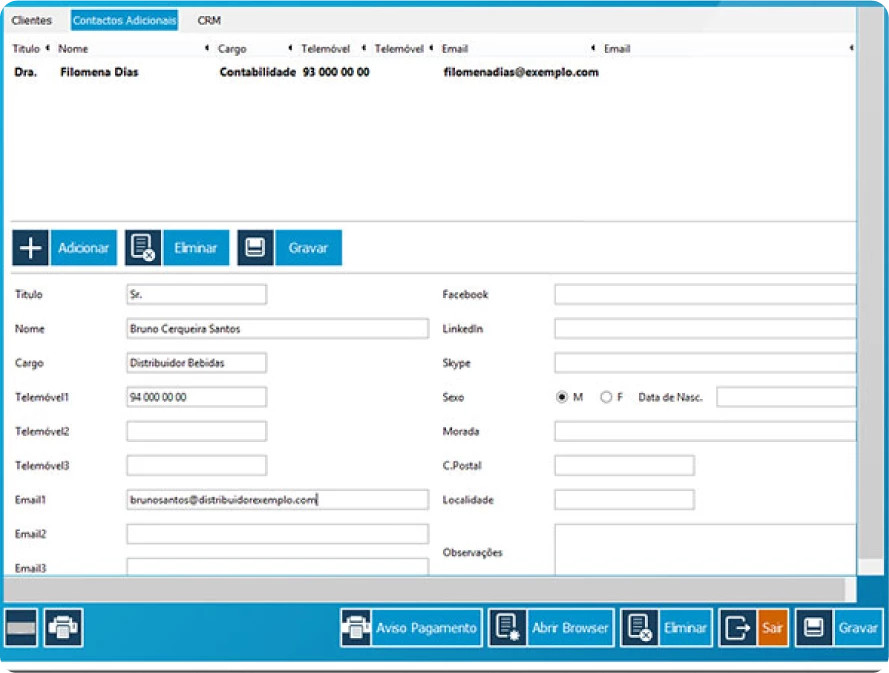Open the CRM tab

point(209,20)
